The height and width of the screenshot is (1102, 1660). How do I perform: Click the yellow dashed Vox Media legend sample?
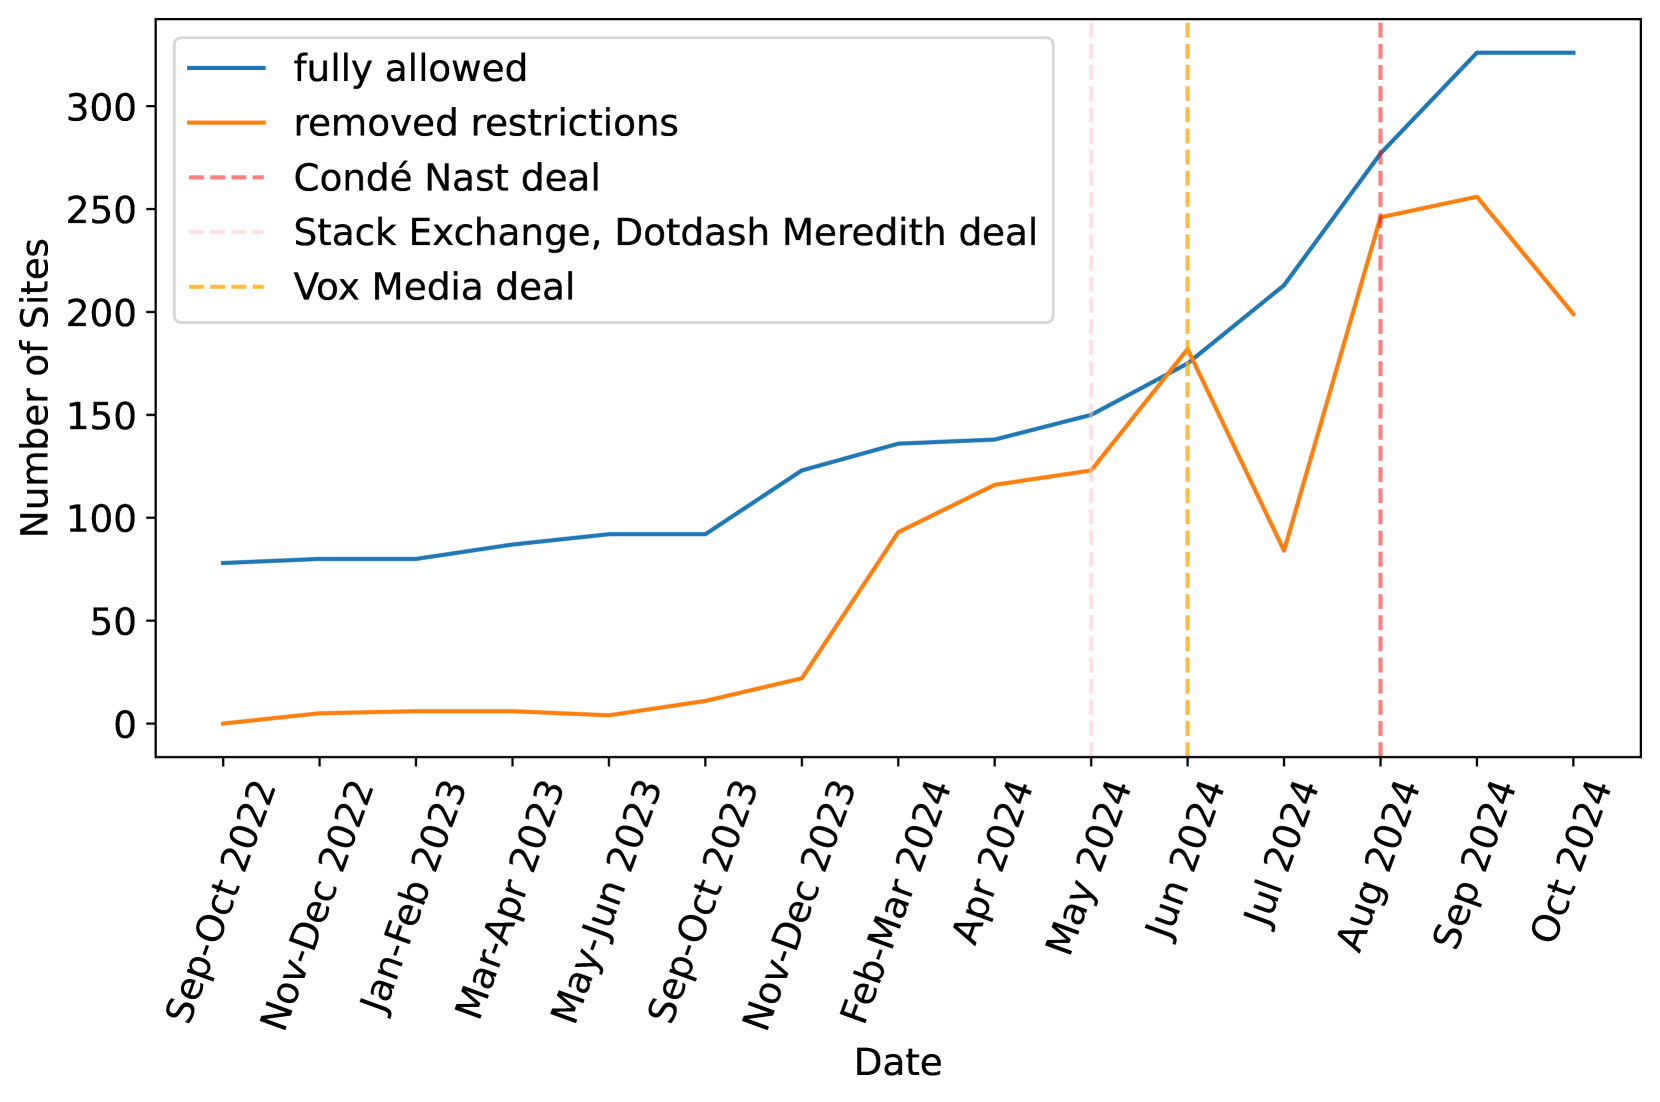226,287
